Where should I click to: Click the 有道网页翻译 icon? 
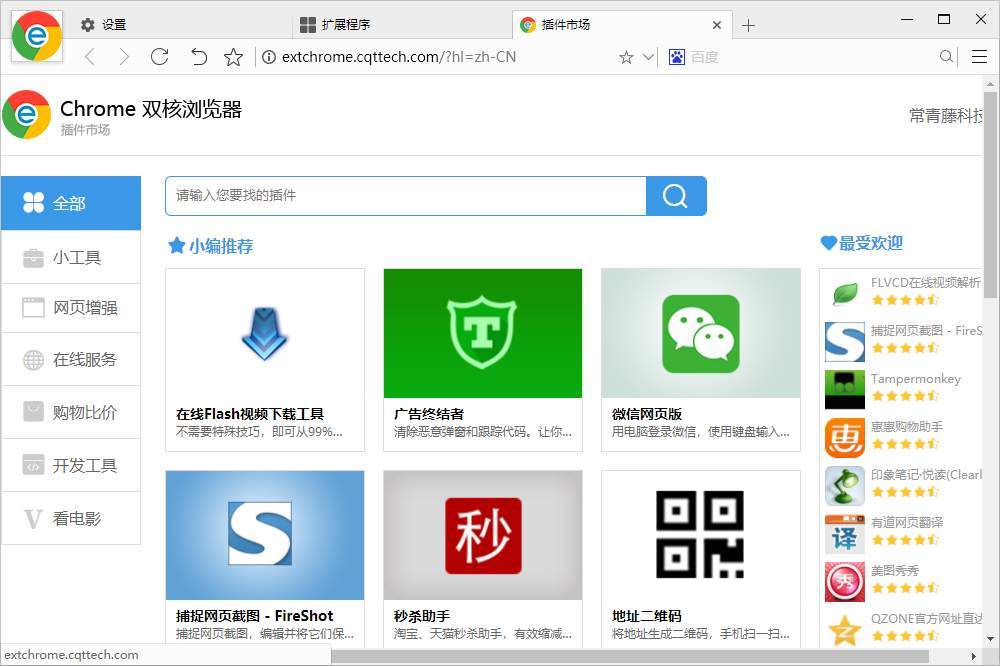pos(844,534)
